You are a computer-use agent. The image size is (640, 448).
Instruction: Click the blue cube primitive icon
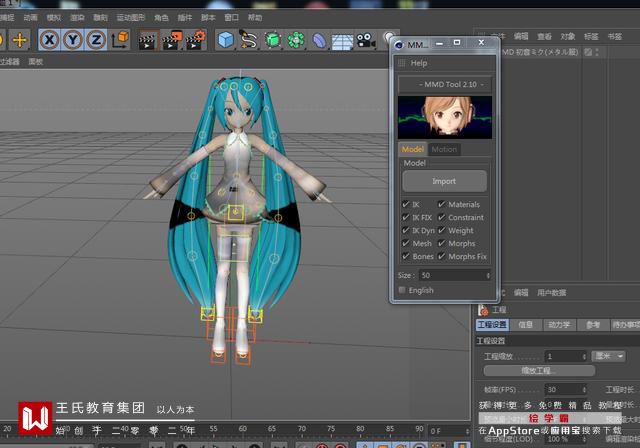pyautogui.click(x=225, y=40)
